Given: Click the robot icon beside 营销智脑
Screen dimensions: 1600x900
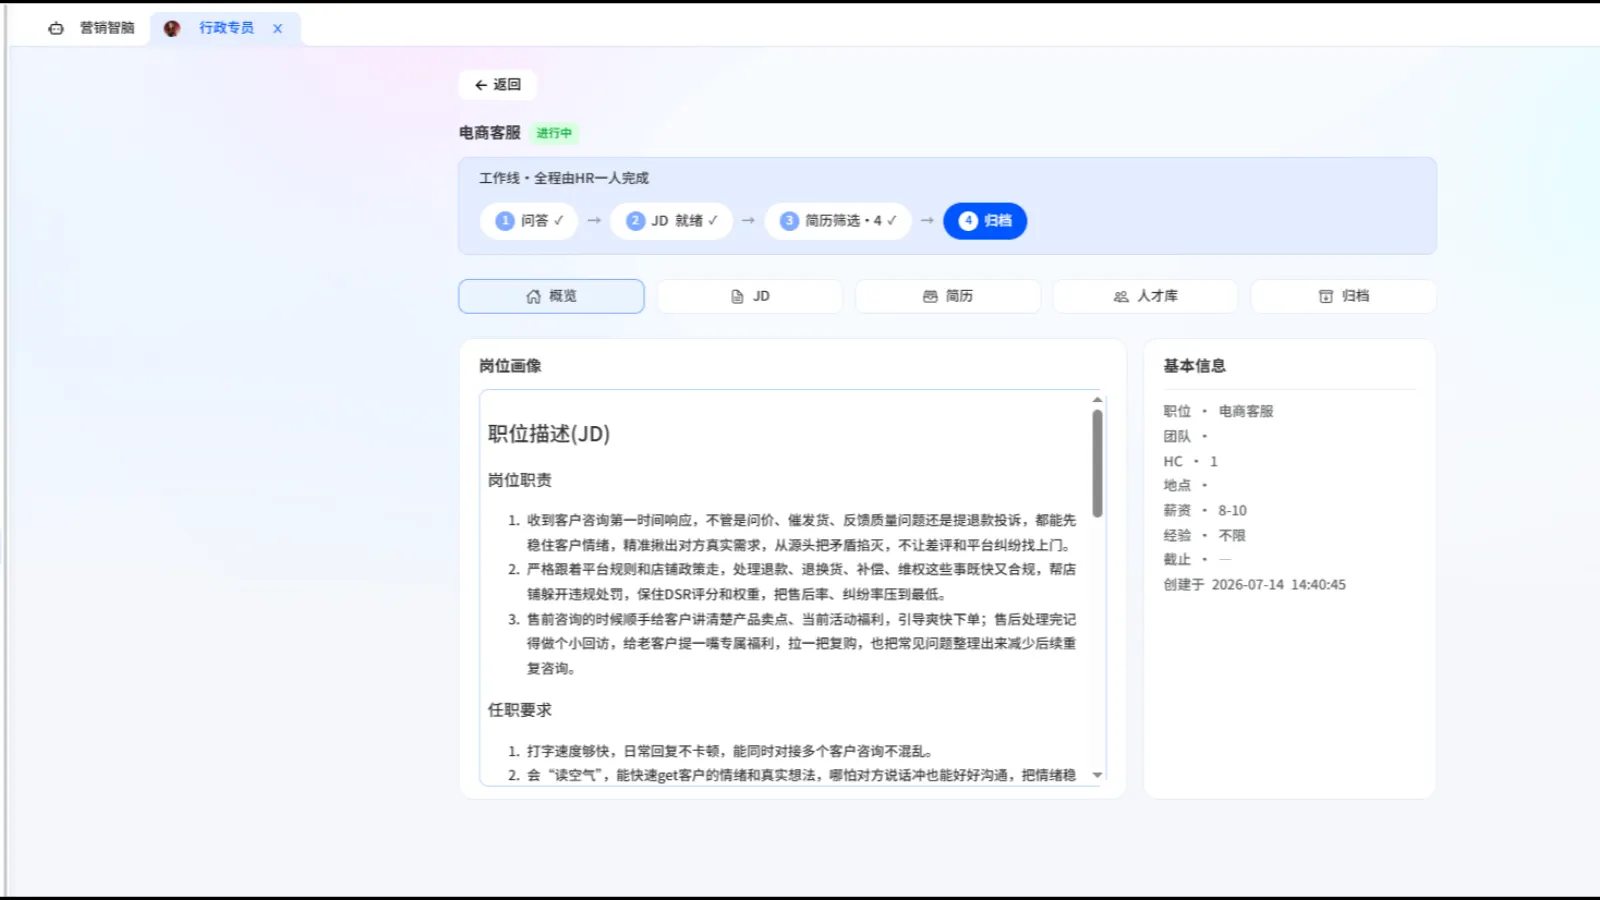Looking at the screenshot, I should point(56,28).
